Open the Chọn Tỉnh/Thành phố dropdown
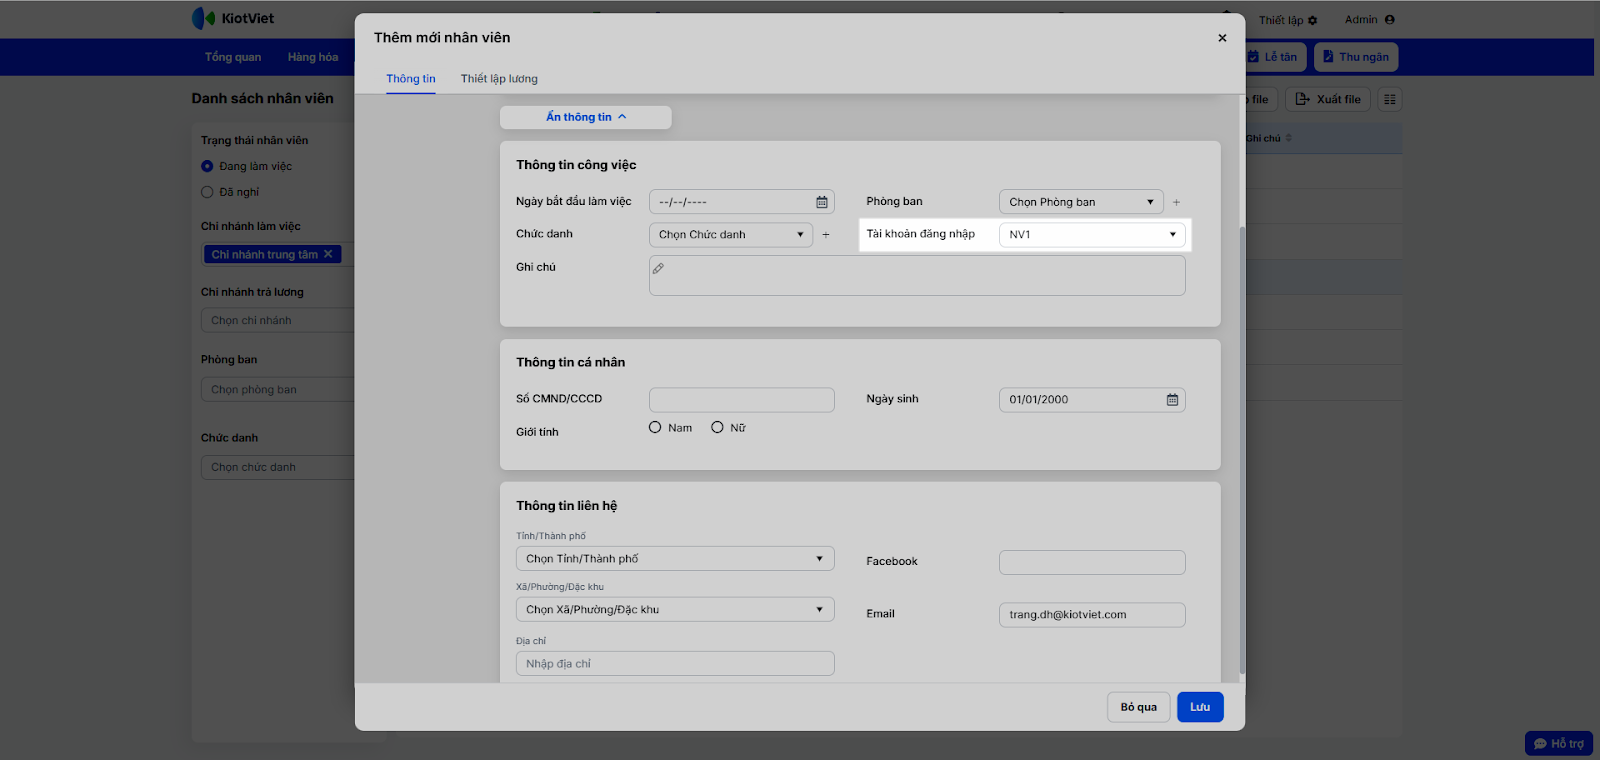1600x760 pixels. coord(674,559)
